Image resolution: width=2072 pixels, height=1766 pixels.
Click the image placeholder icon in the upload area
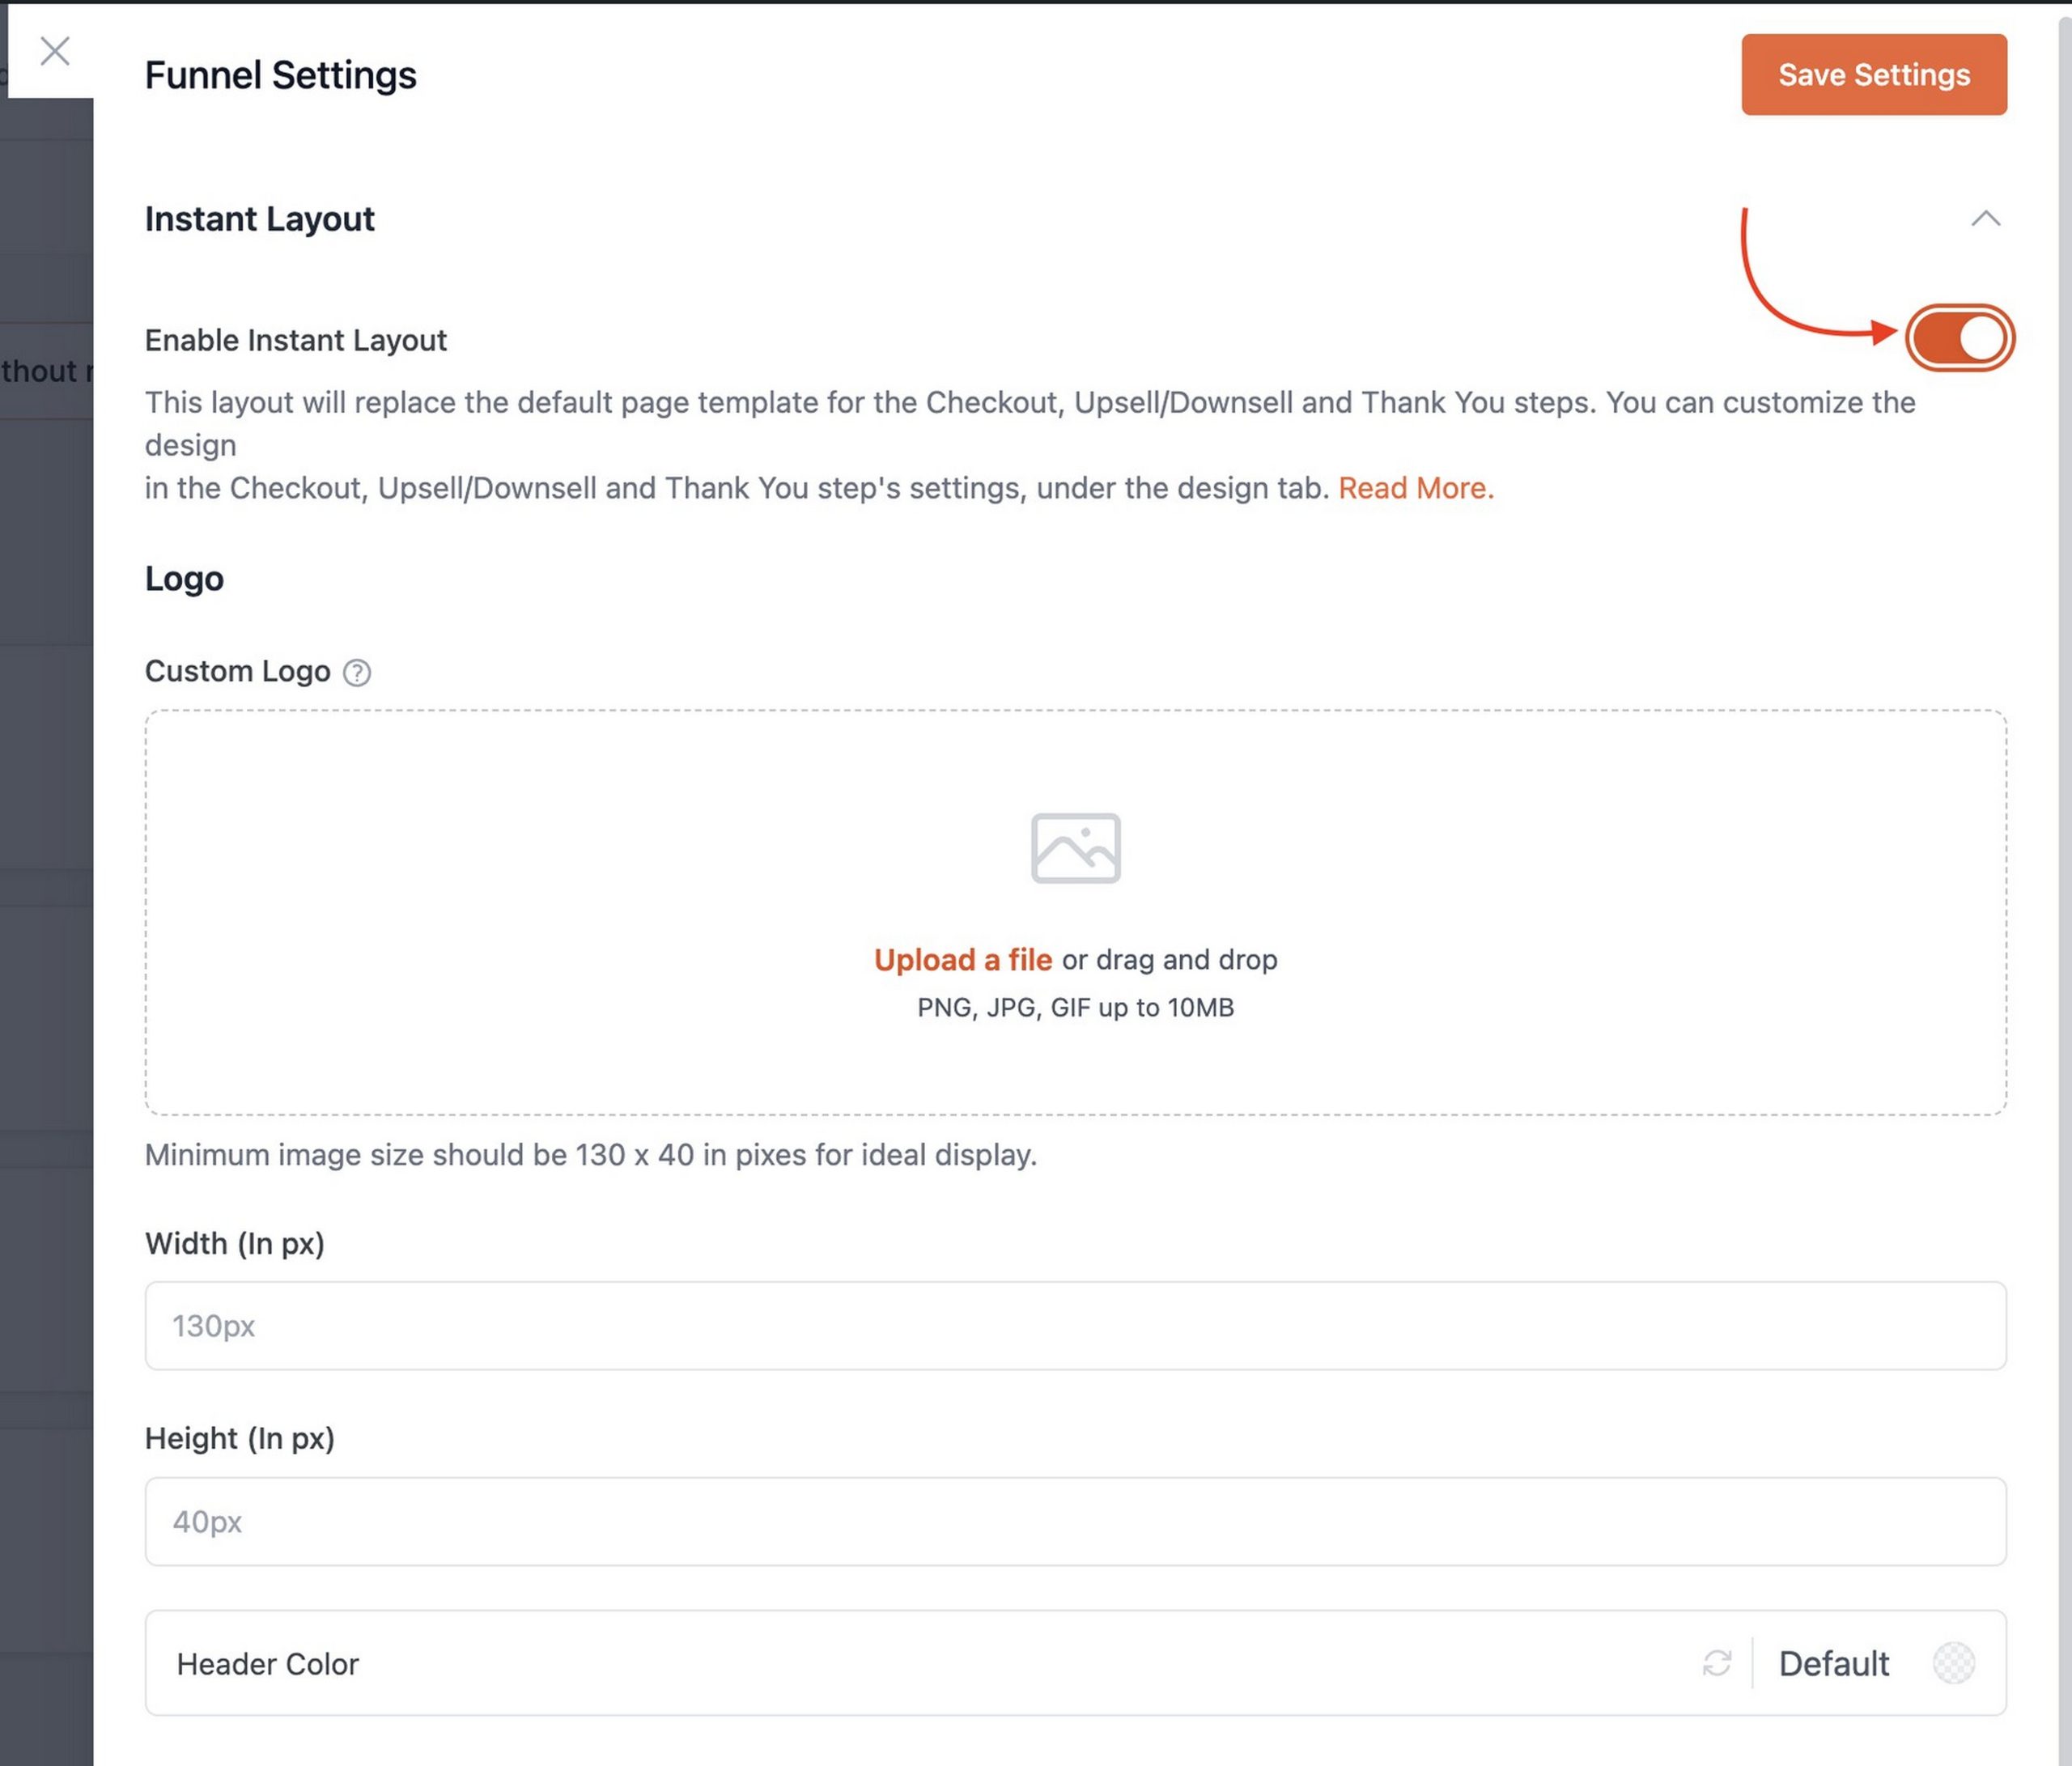[x=1076, y=847]
